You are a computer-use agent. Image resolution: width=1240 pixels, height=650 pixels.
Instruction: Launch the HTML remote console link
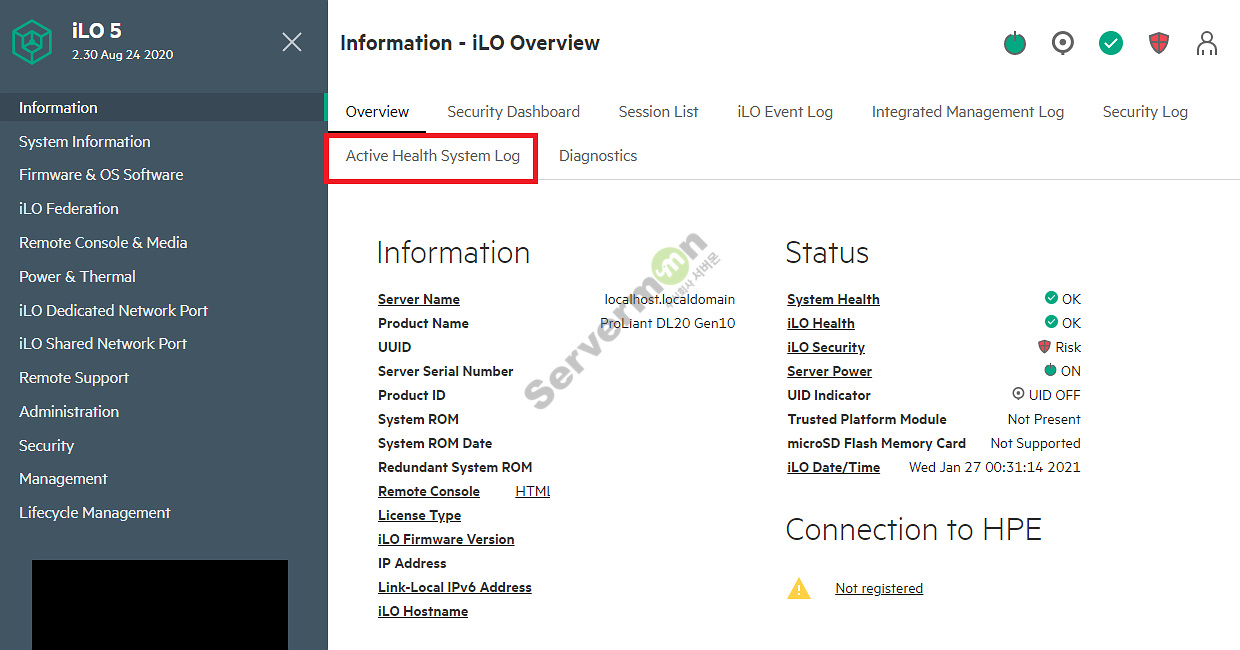(x=533, y=491)
